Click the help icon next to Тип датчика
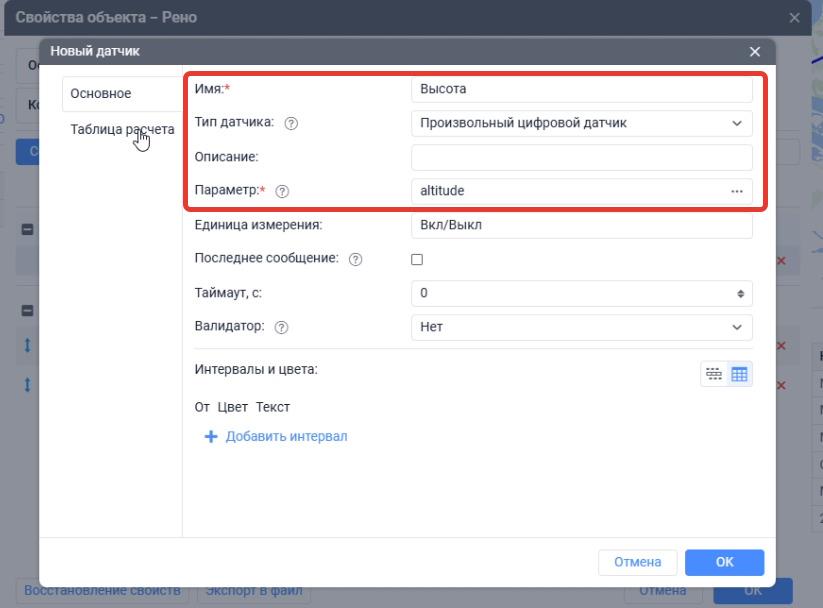This screenshot has width=823, height=608. click(x=291, y=123)
